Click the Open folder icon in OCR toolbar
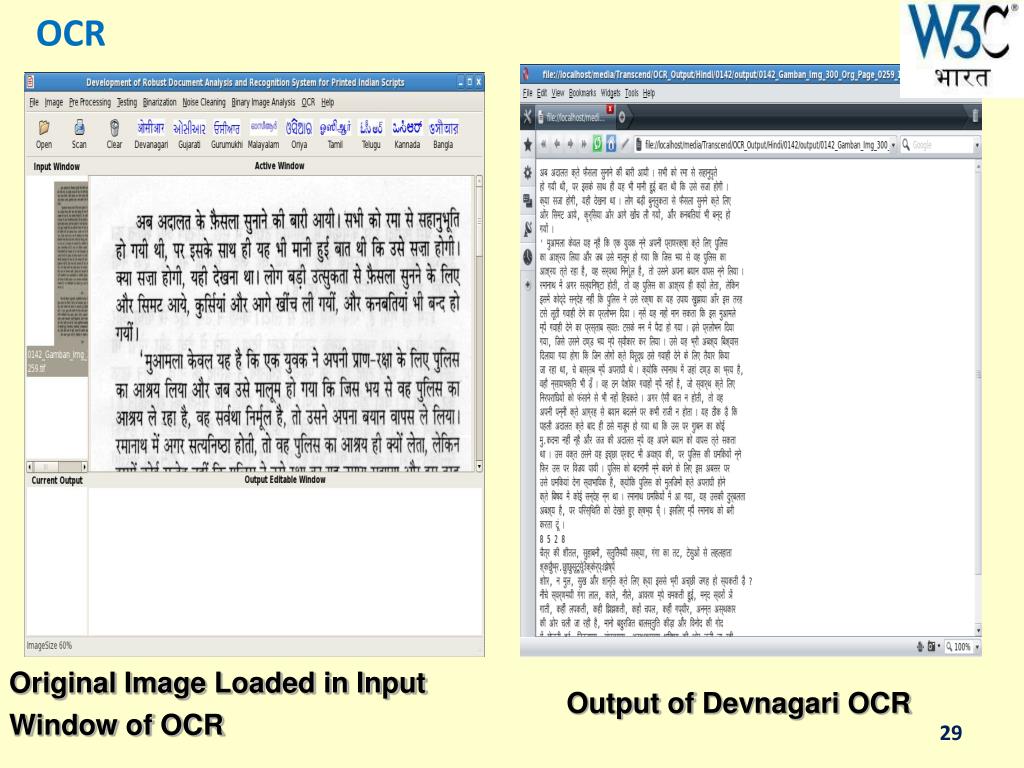 [x=44, y=127]
